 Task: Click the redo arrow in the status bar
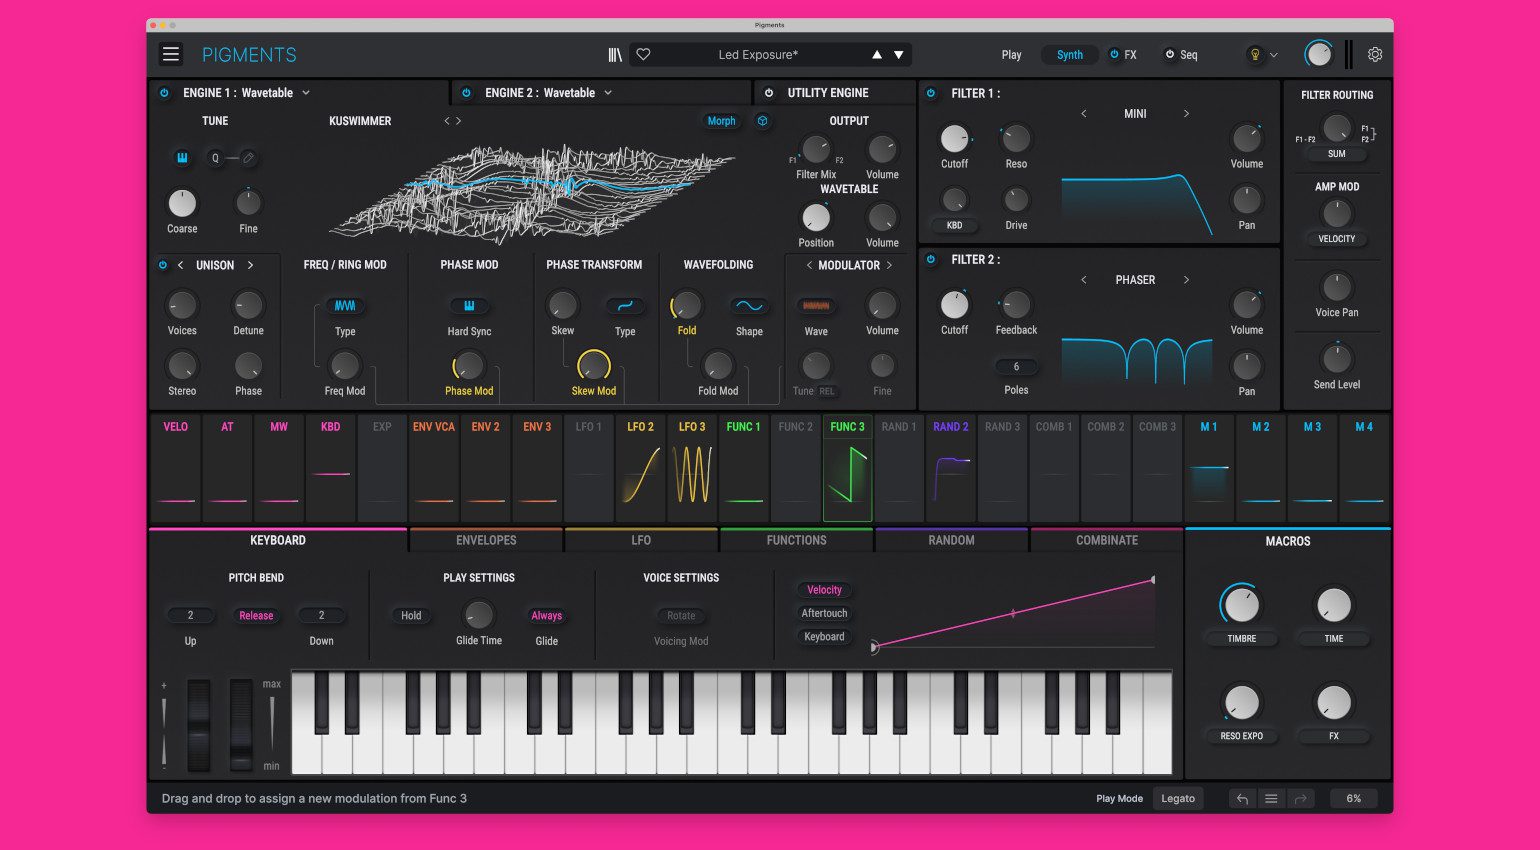[1300, 799]
